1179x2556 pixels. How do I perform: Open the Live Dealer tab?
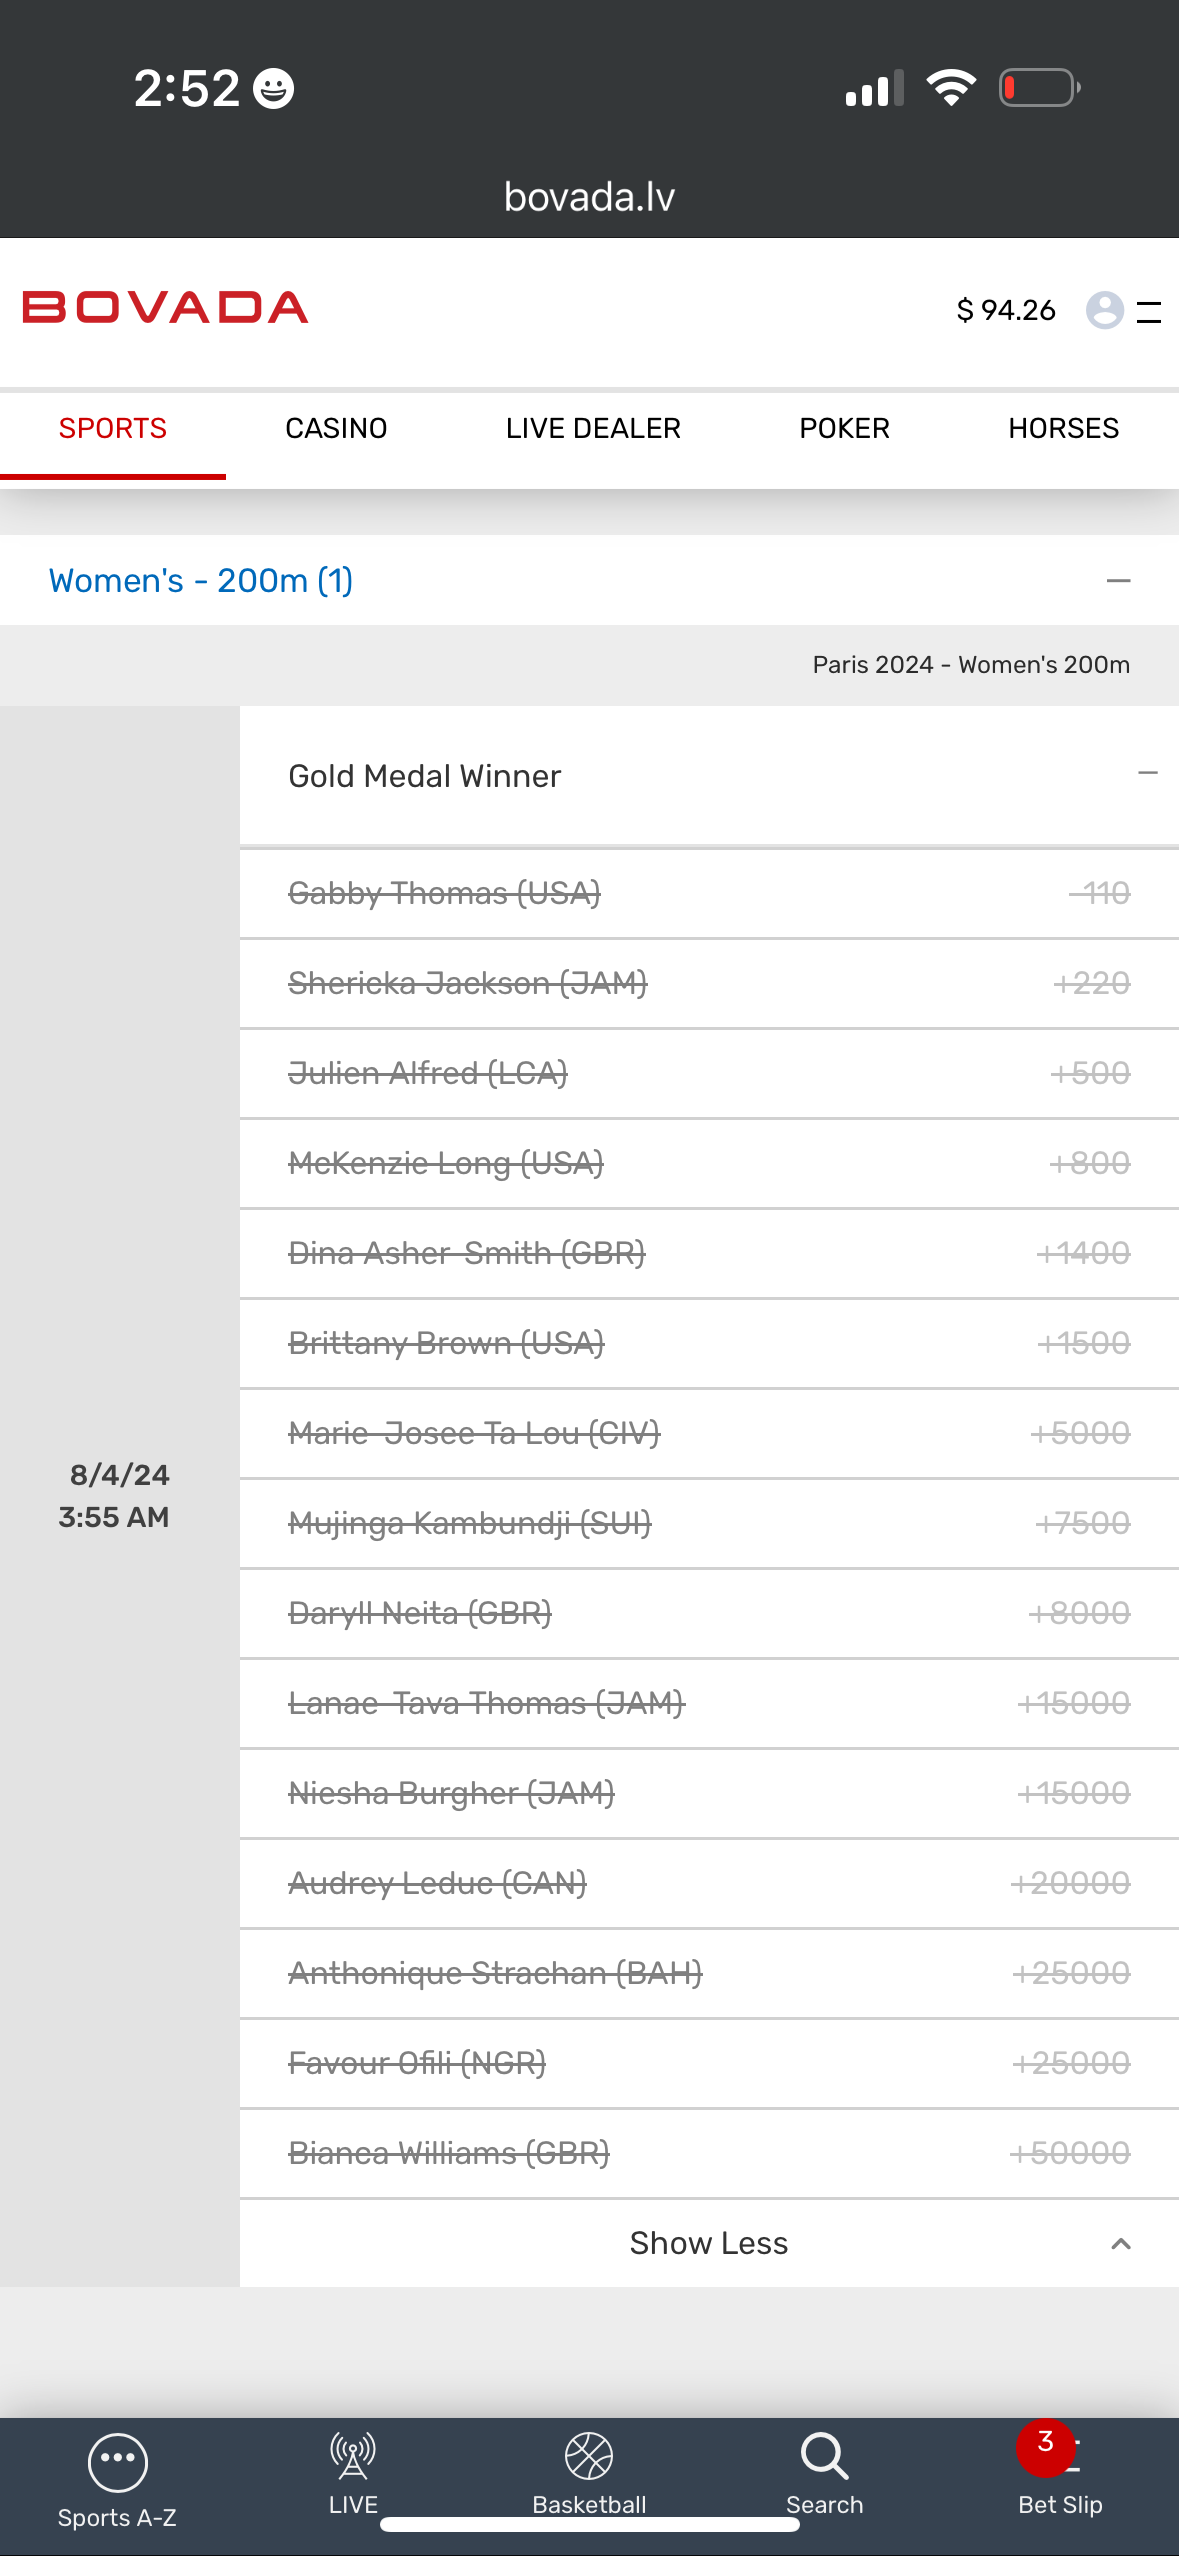[593, 429]
